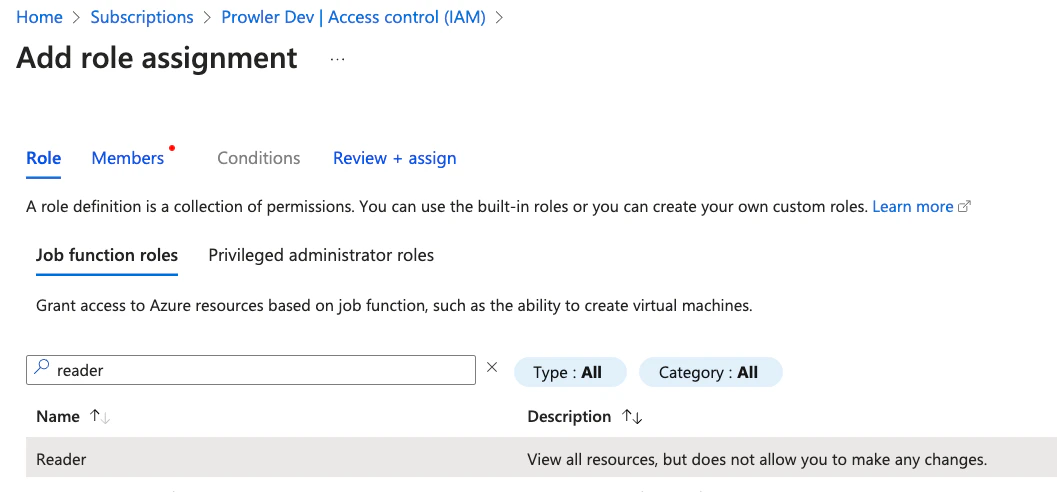Open the ellipsis more options next to title
The width and height of the screenshot is (1057, 492).
(x=338, y=59)
